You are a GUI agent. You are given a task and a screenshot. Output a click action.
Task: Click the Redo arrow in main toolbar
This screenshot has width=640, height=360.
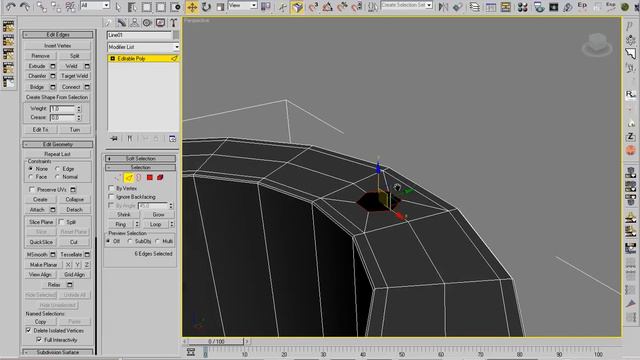point(24,7)
